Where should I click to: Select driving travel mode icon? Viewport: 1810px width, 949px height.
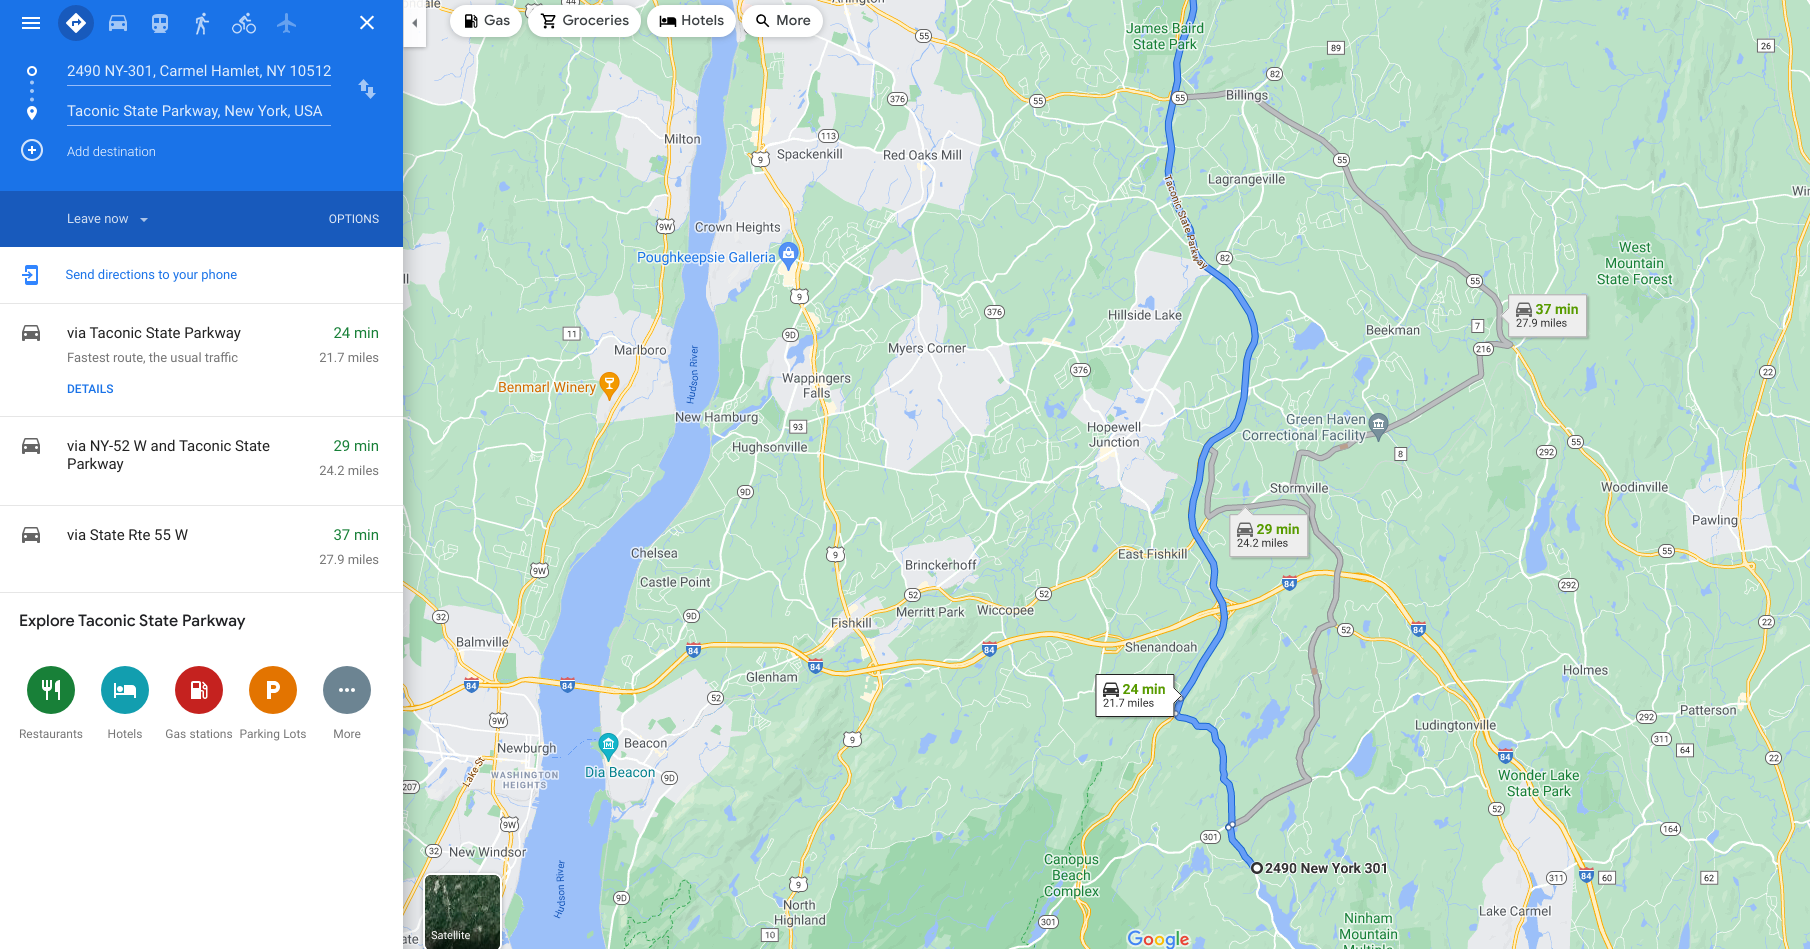(118, 23)
